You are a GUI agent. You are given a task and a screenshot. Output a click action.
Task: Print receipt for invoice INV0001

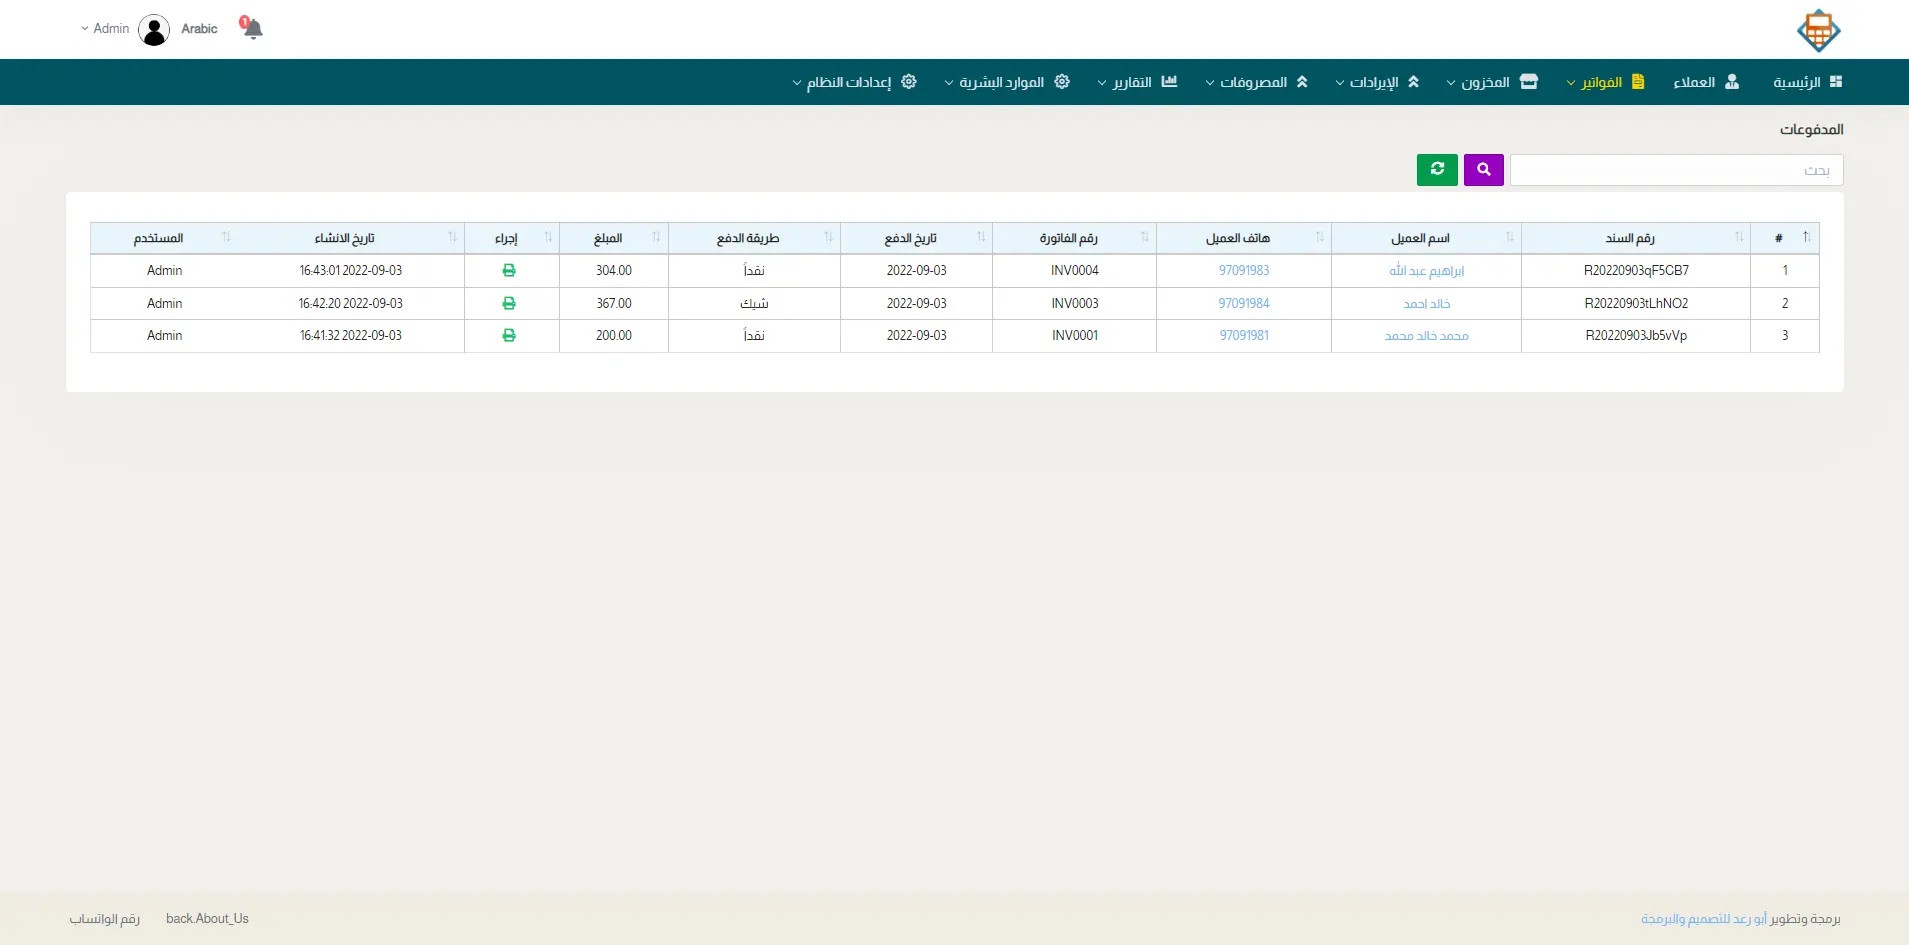[509, 336]
